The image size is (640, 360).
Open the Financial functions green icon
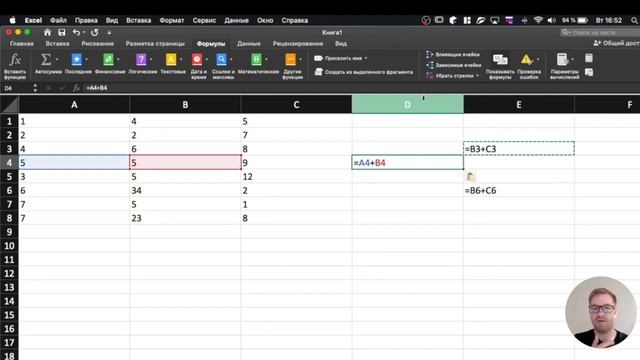(x=108, y=60)
